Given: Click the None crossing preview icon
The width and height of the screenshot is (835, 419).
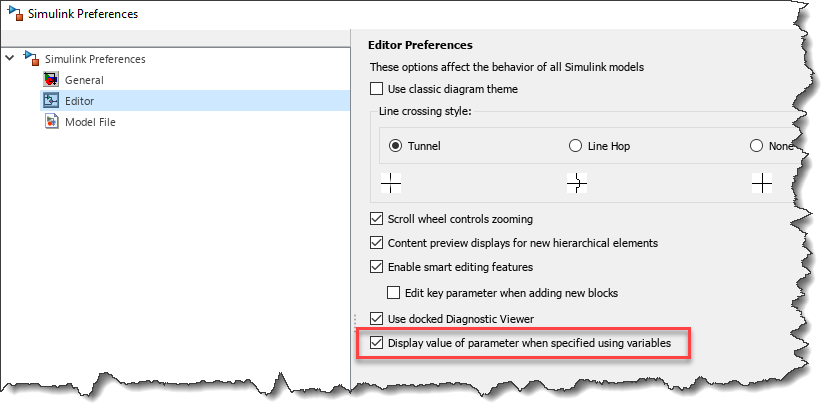Looking at the screenshot, I should tap(762, 184).
